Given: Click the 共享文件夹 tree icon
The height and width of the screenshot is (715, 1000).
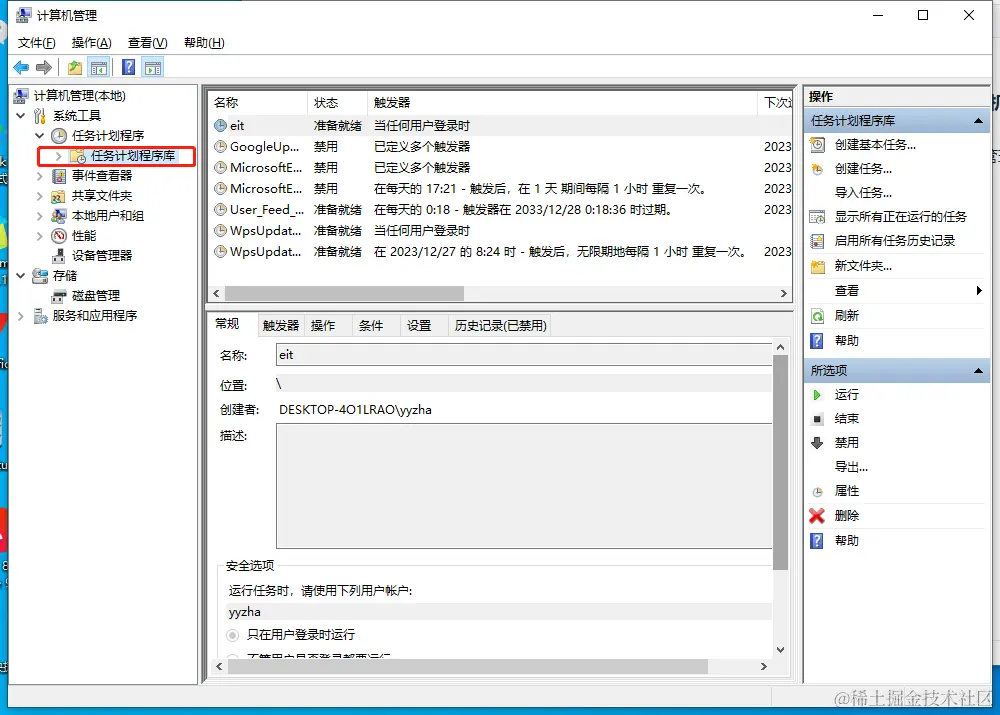Looking at the screenshot, I should click(59, 196).
